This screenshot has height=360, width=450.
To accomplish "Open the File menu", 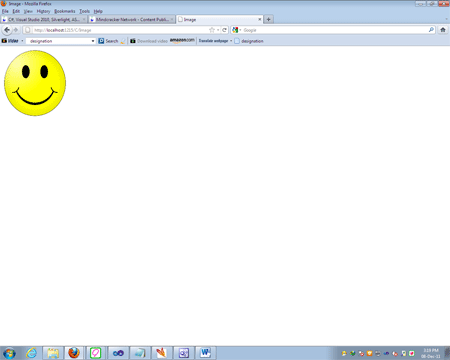I will pyautogui.click(x=5, y=11).
